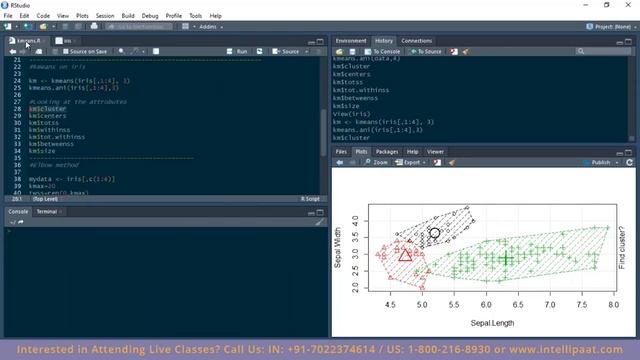Image resolution: width=640 pixels, height=360 pixels.
Task: Clear all plots with the broom icon
Action: 451,162
